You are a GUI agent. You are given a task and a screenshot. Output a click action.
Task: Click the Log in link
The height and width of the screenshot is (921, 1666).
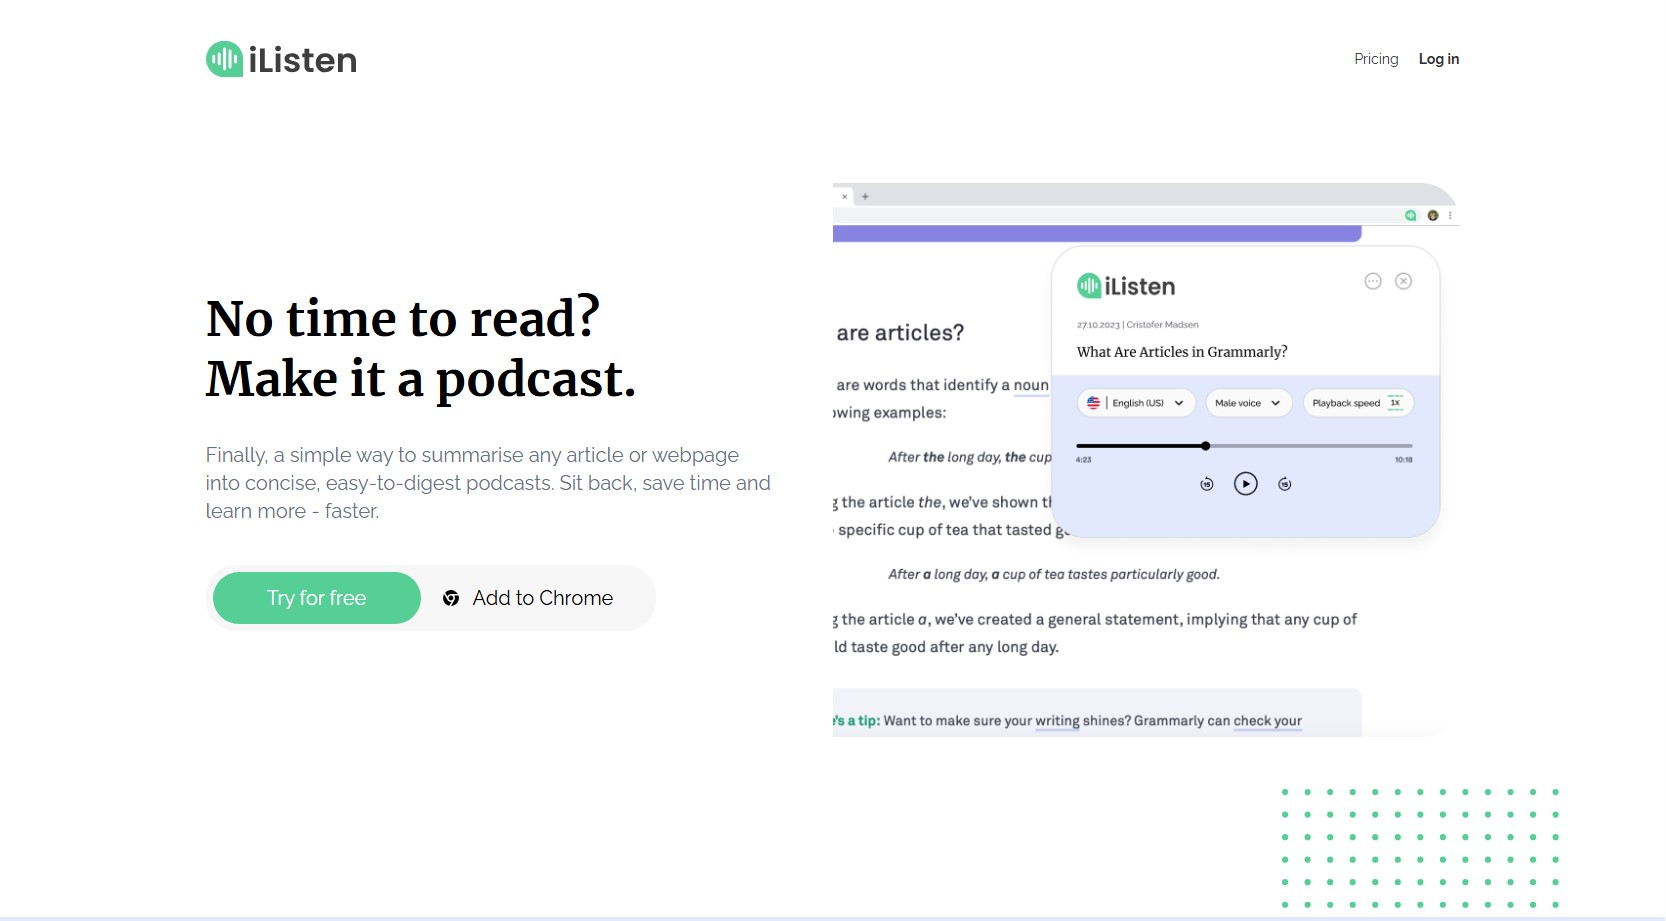(x=1438, y=59)
